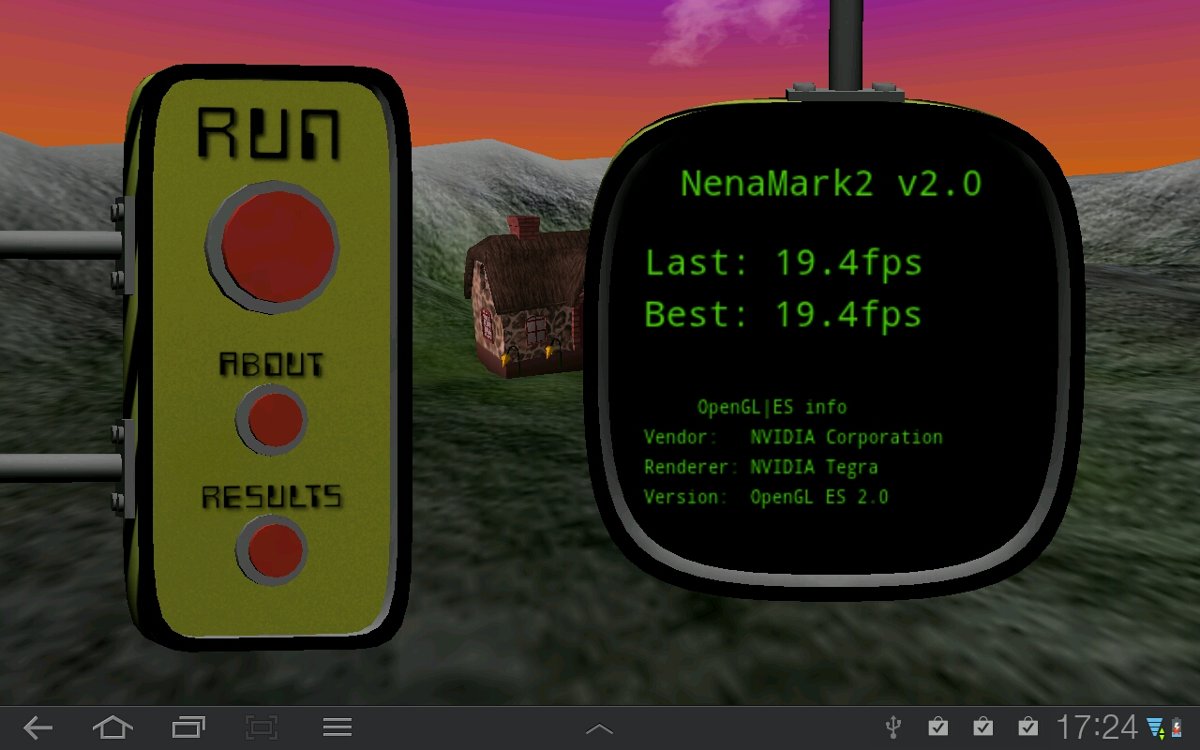The image size is (1200, 750).
Task: Open the leftmost shopping bag notification
Action: point(937,727)
